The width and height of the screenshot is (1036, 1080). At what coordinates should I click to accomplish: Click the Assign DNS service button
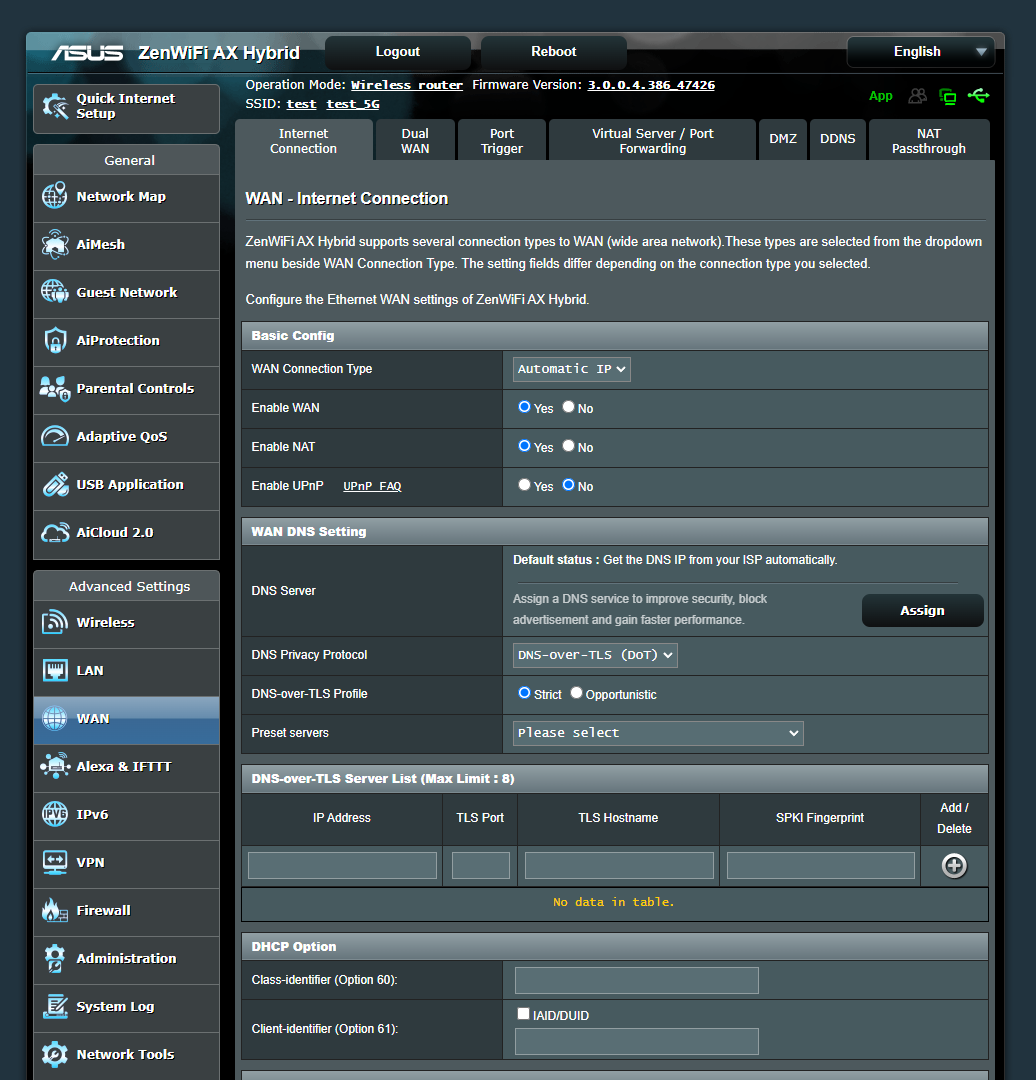921,610
